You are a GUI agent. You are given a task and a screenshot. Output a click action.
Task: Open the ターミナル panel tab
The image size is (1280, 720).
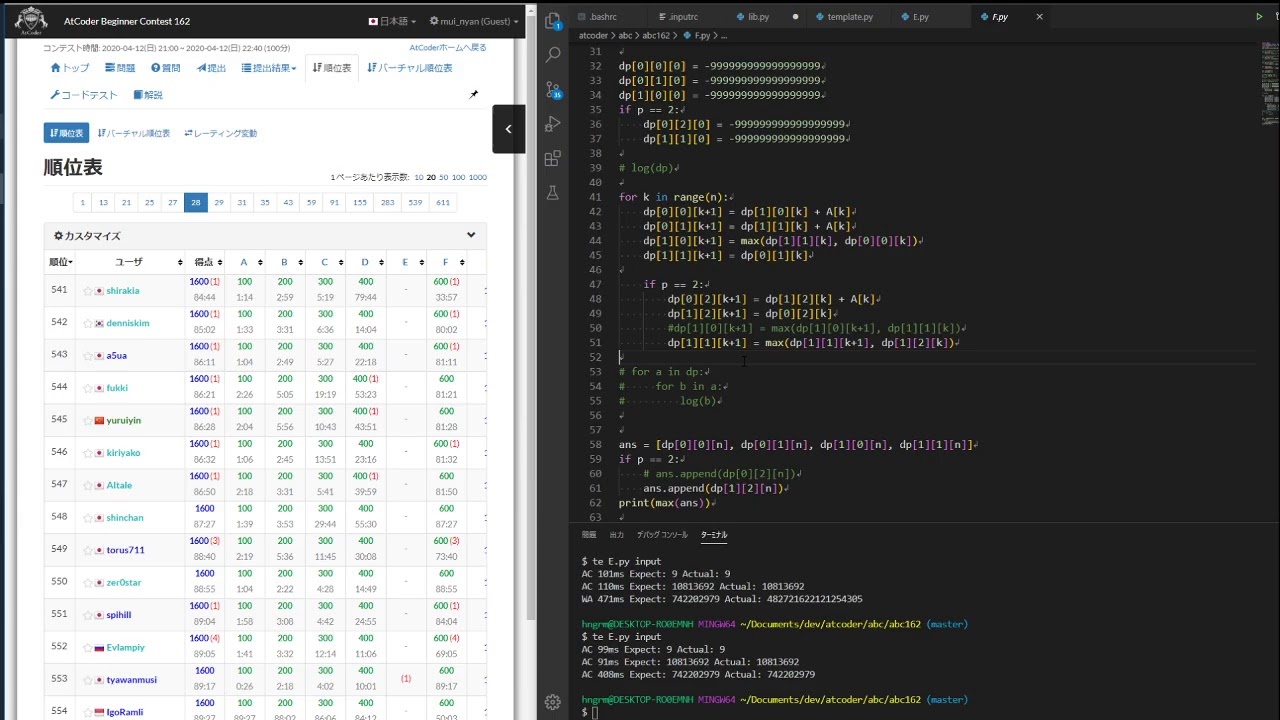(x=714, y=535)
